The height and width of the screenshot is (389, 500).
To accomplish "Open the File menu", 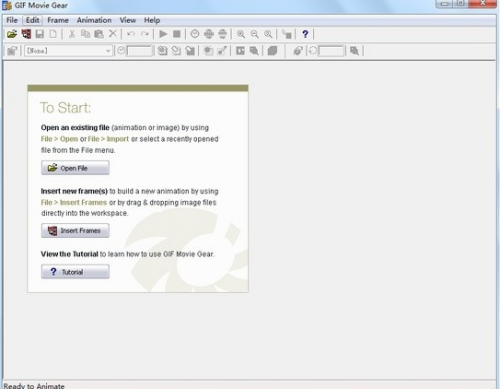I will [x=12, y=20].
